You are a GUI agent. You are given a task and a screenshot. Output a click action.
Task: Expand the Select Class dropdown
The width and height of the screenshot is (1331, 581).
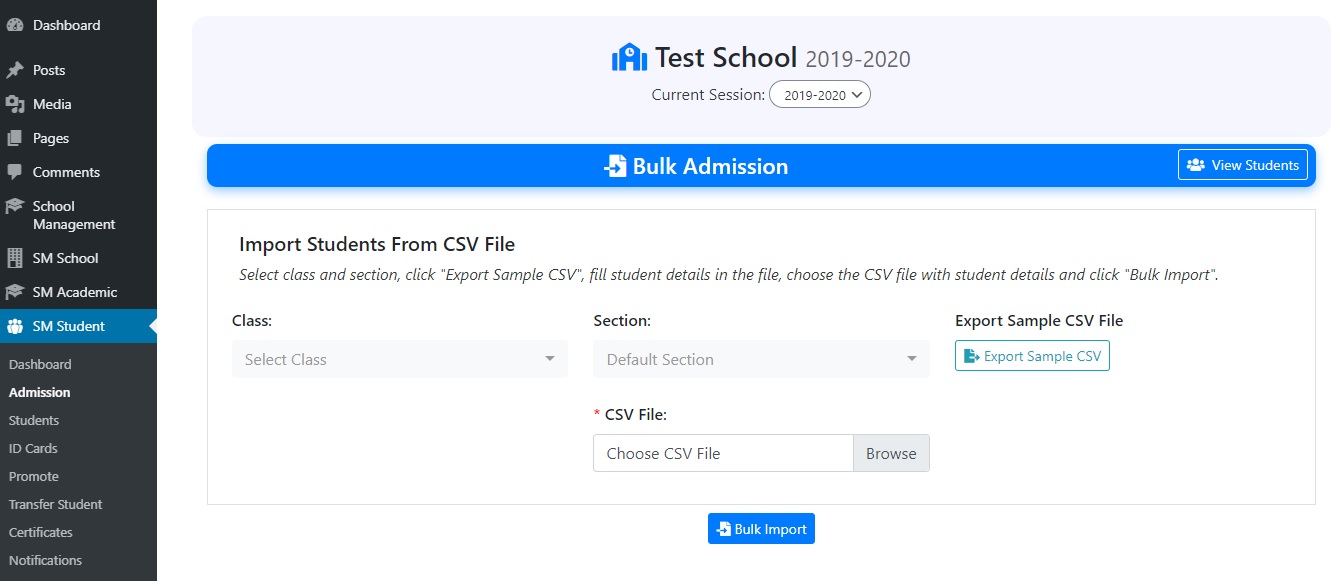pos(399,359)
